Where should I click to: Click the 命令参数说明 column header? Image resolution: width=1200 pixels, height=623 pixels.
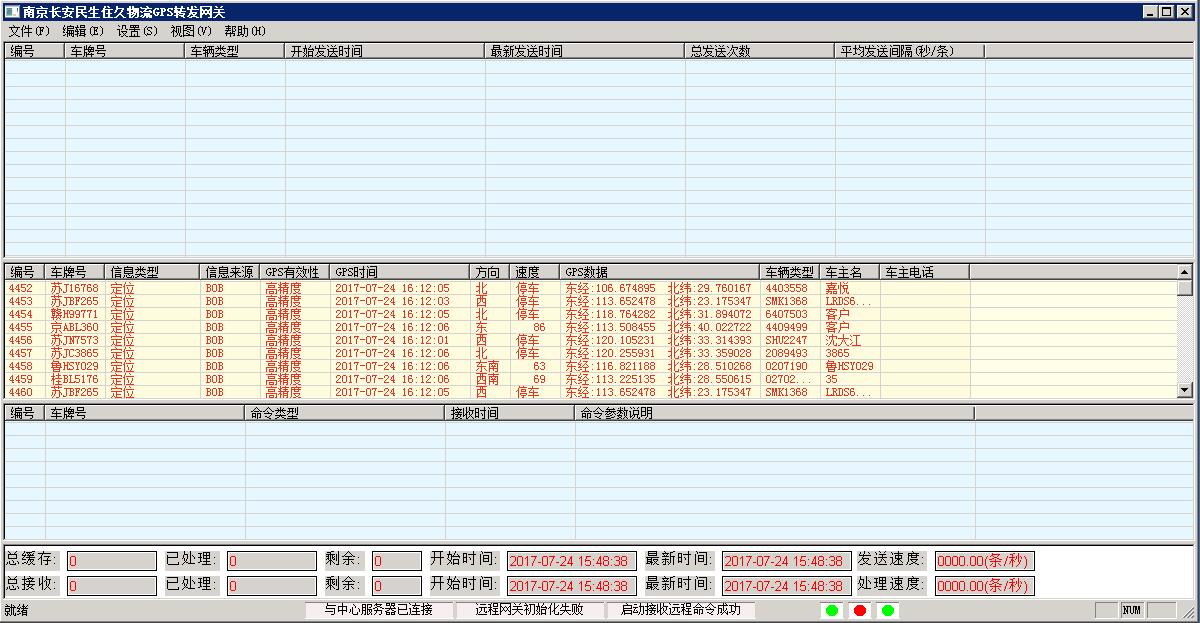tap(775, 413)
